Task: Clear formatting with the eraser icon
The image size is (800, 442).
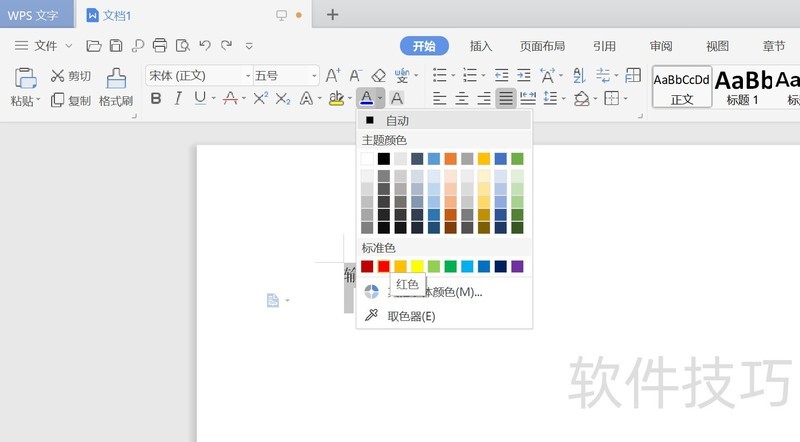Action: [378, 76]
